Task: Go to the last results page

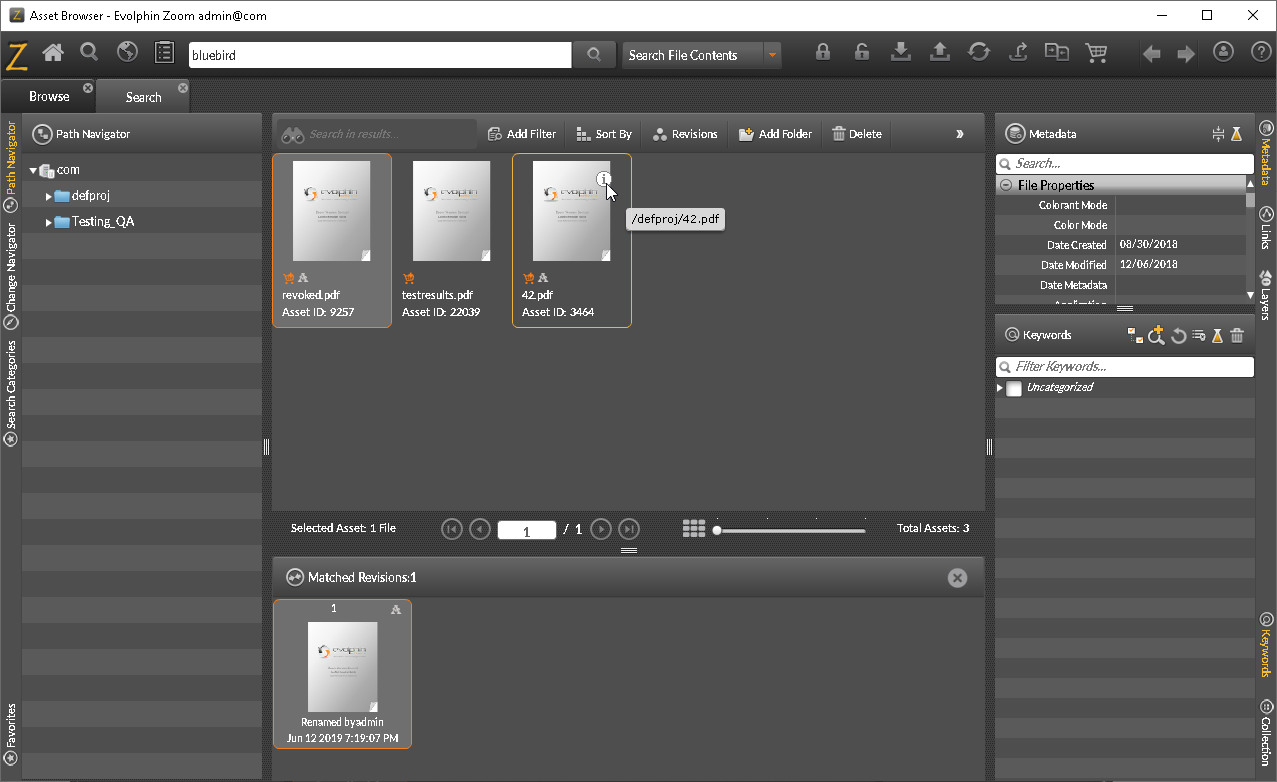Action: click(x=629, y=529)
